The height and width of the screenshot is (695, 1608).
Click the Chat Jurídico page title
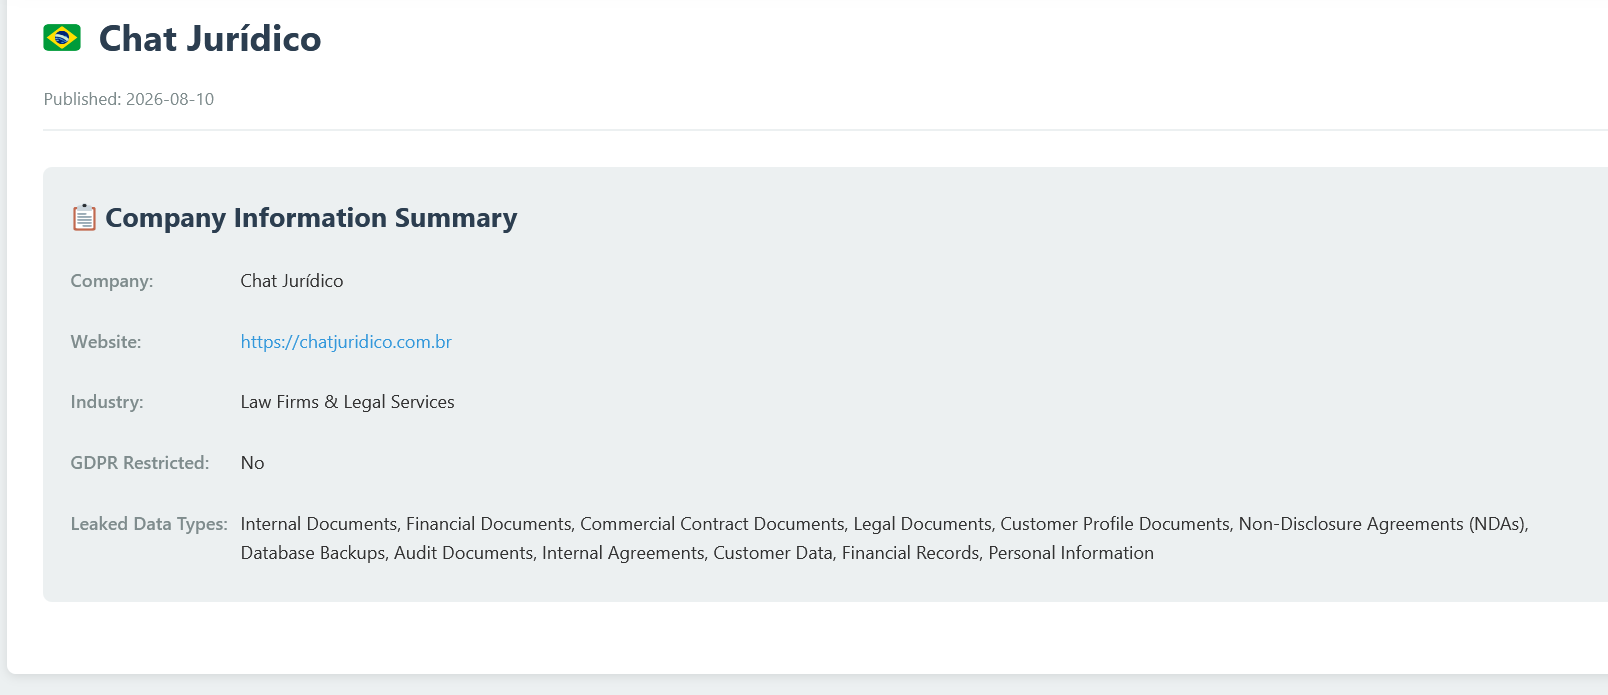pyautogui.click(x=210, y=39)
